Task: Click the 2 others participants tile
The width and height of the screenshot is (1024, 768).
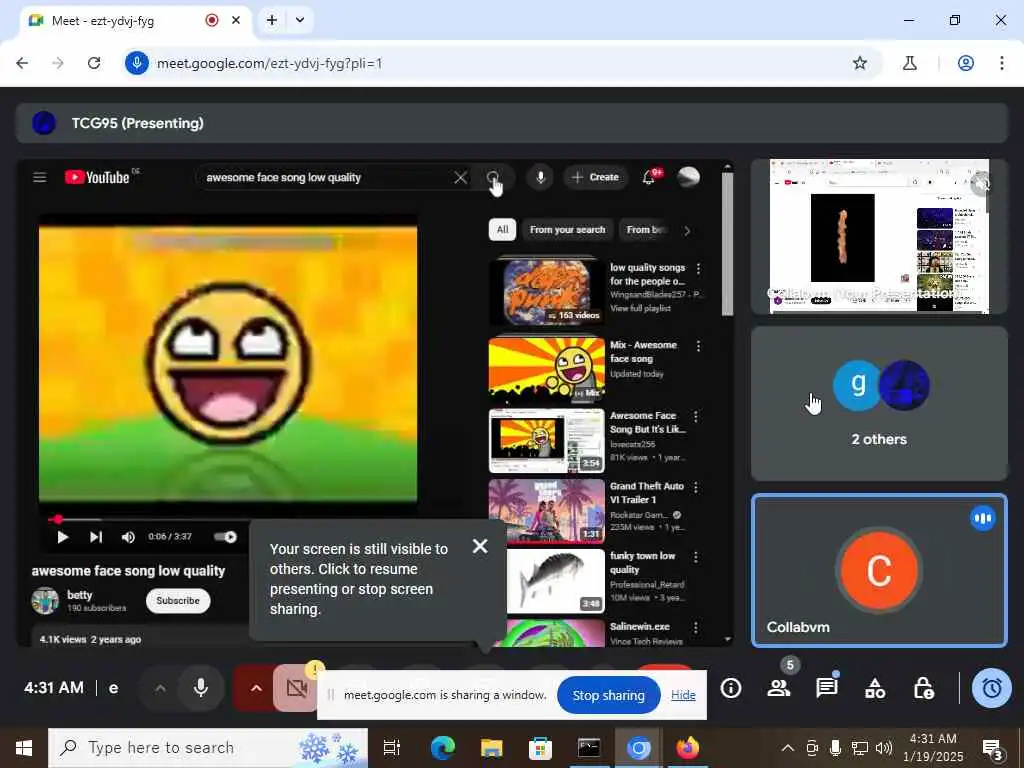Action: coord(879,404)
